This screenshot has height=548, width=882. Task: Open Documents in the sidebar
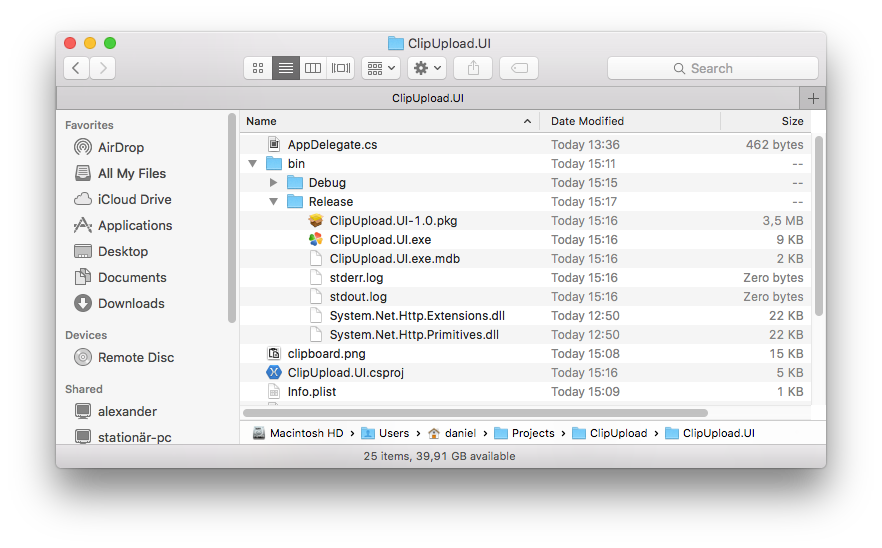[x=120, y=277]
